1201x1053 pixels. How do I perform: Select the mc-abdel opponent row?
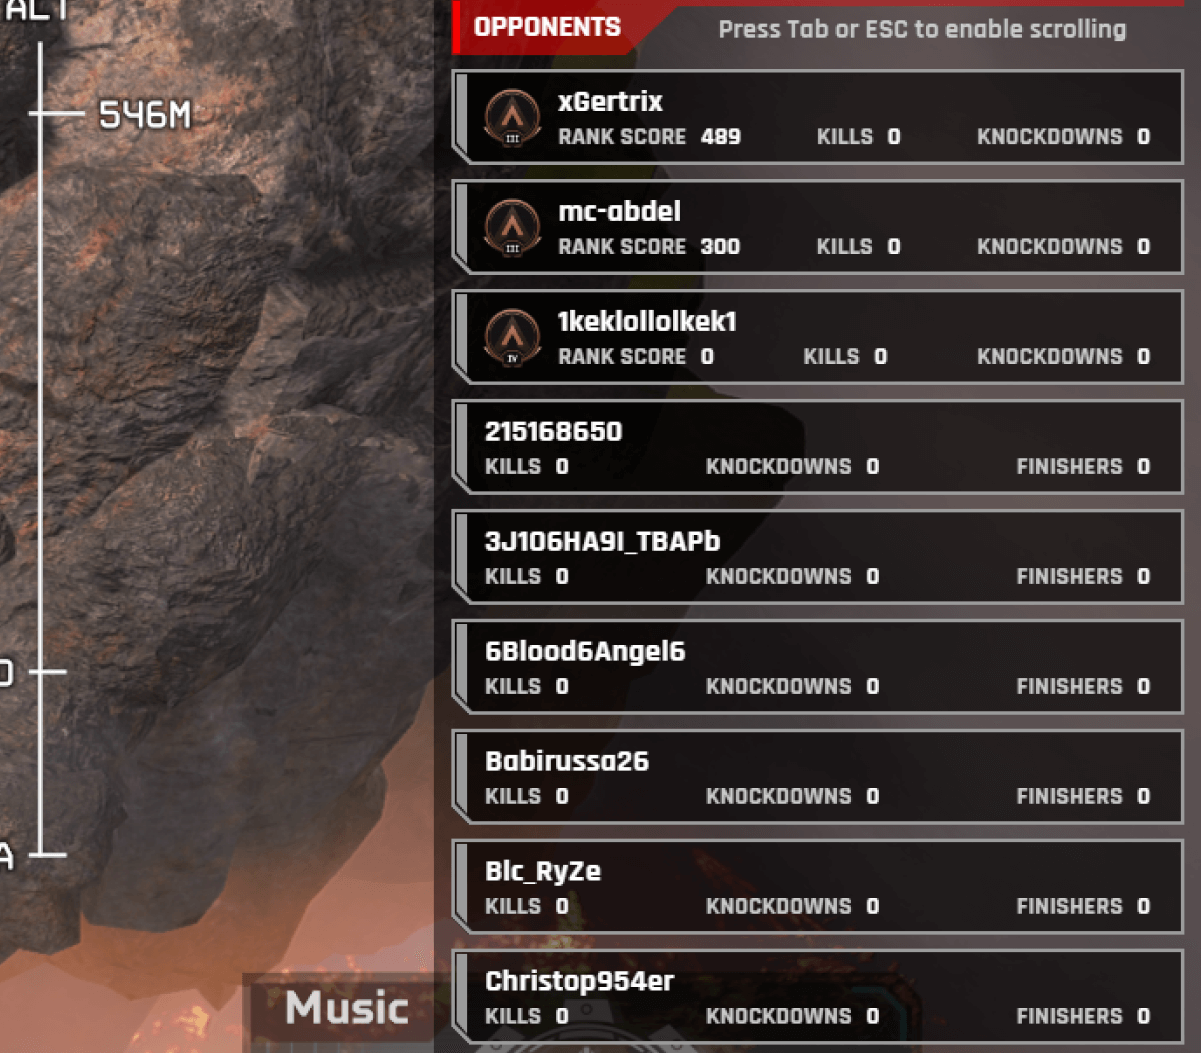coord(817,228)
